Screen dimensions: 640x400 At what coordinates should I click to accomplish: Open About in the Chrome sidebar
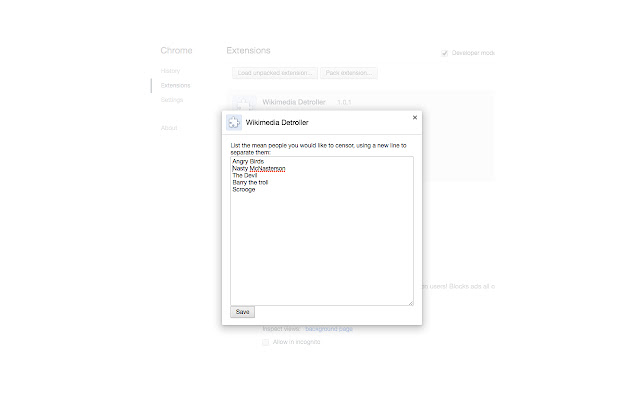169,128
